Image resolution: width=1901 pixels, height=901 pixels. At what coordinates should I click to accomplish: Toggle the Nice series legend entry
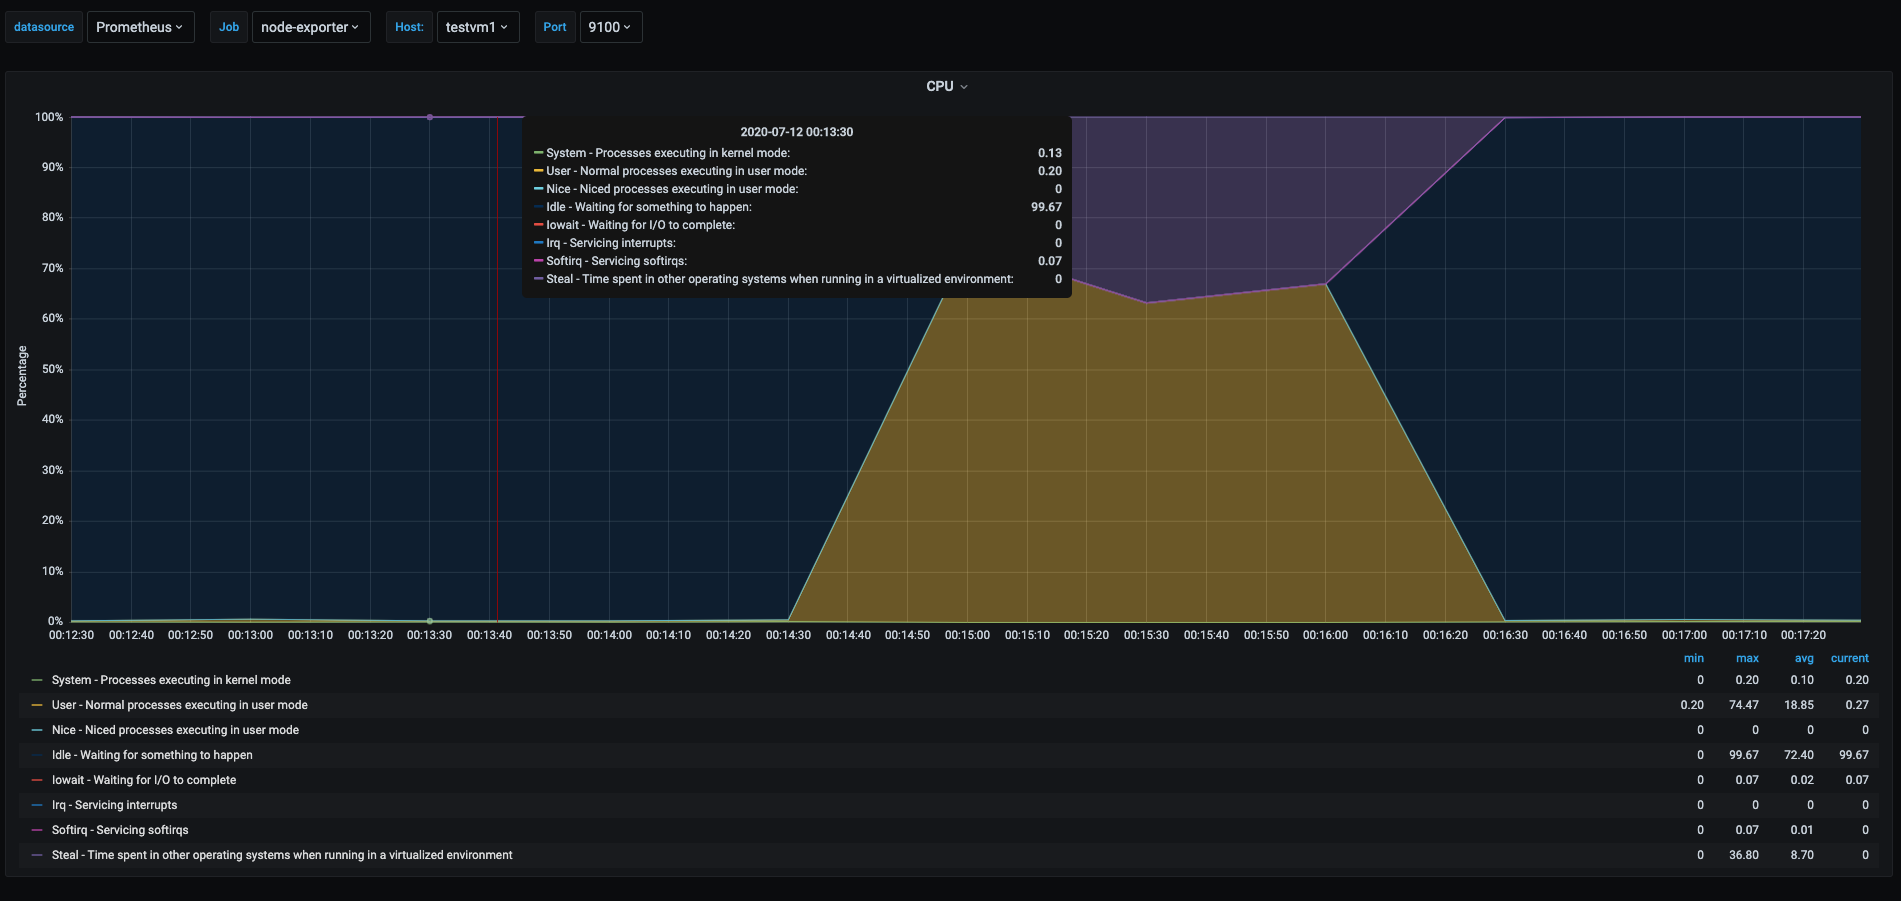(x=175, y=730)
